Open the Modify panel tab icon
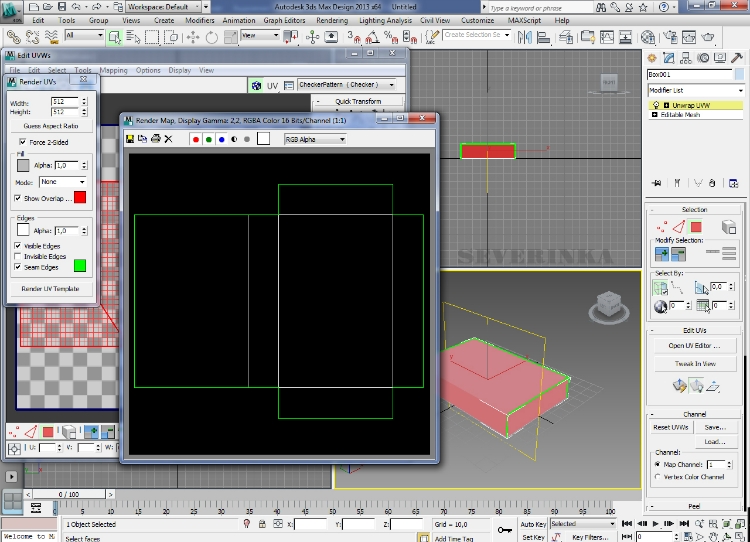The image size is (750, 542). click(669, 58)
